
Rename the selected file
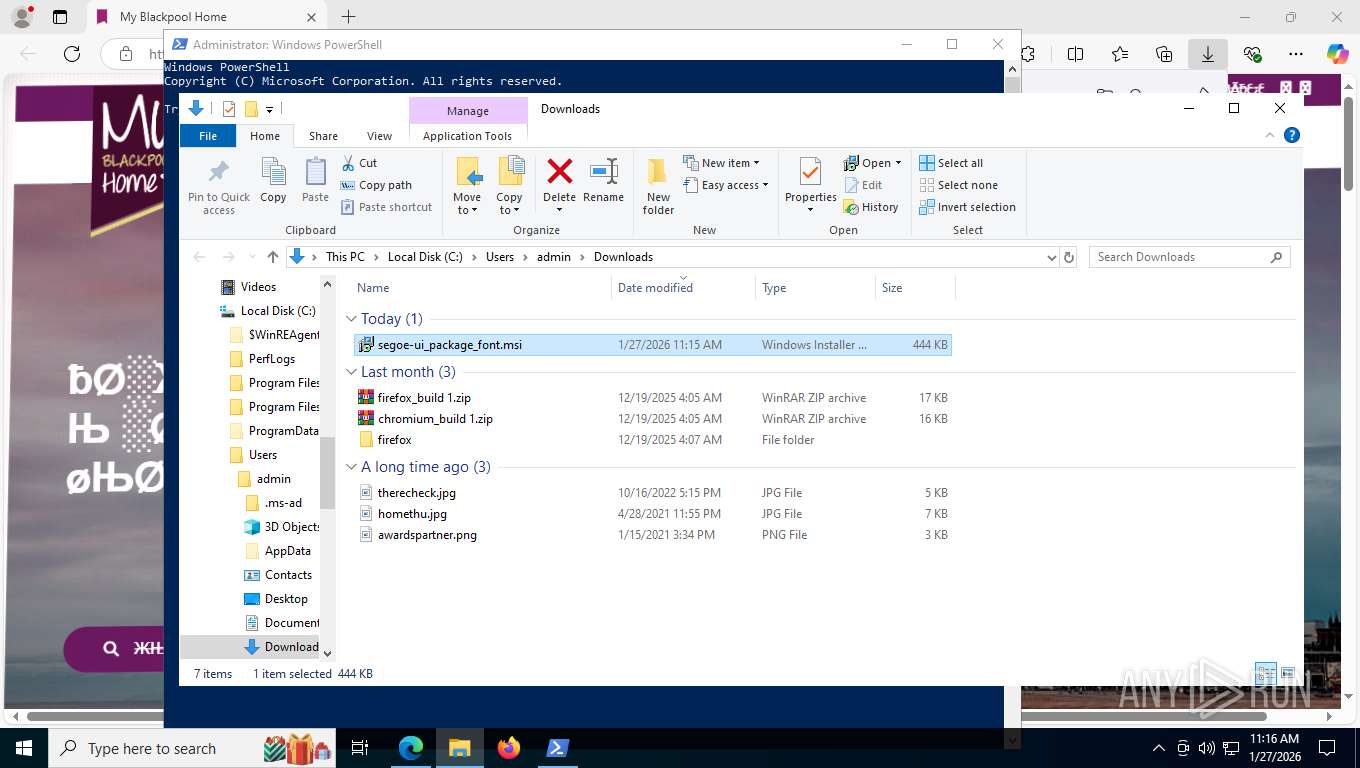(x=603, y=181)
